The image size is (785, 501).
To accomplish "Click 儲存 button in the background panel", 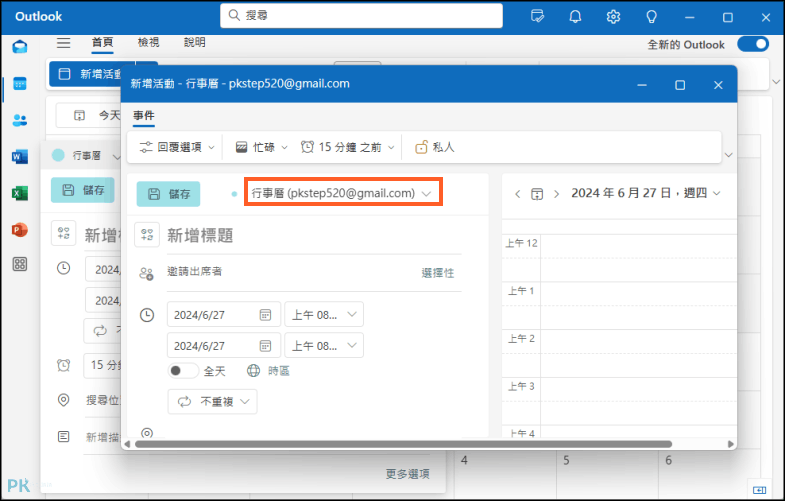I will pos(83,190).
